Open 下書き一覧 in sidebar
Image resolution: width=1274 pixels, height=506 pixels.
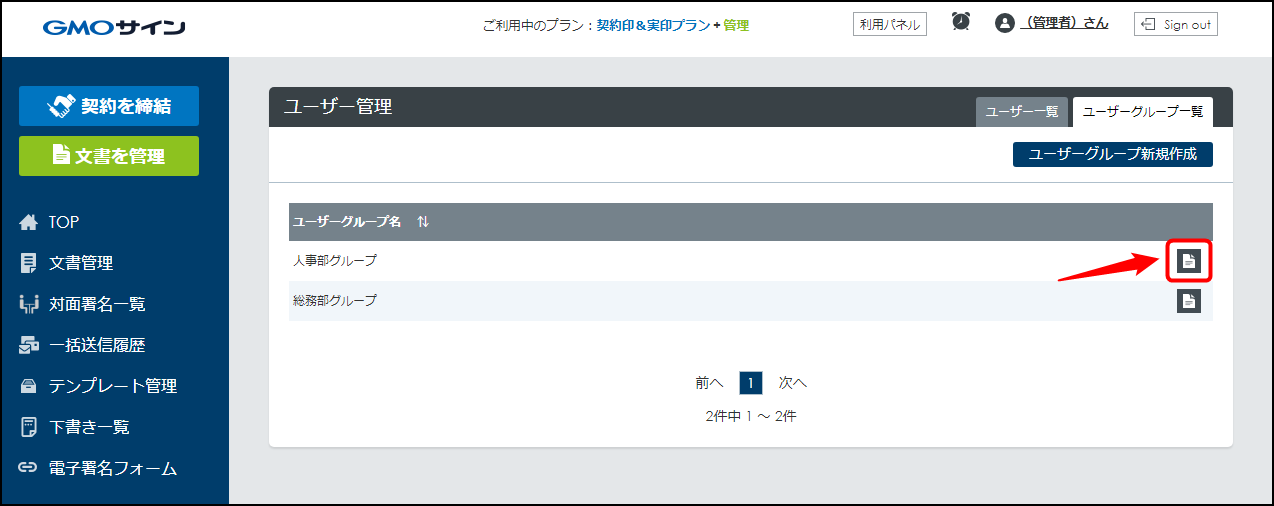point(88,427)
